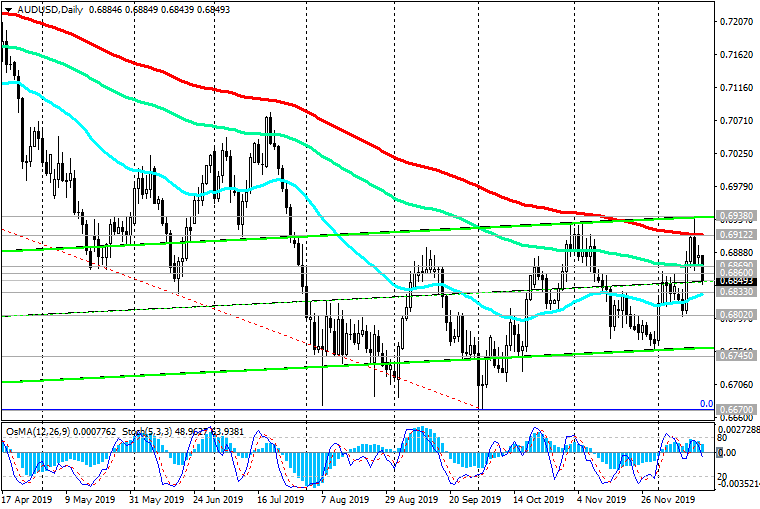
Task: Click the 24 Jun 2019 date label
Action: pos(218,499)
